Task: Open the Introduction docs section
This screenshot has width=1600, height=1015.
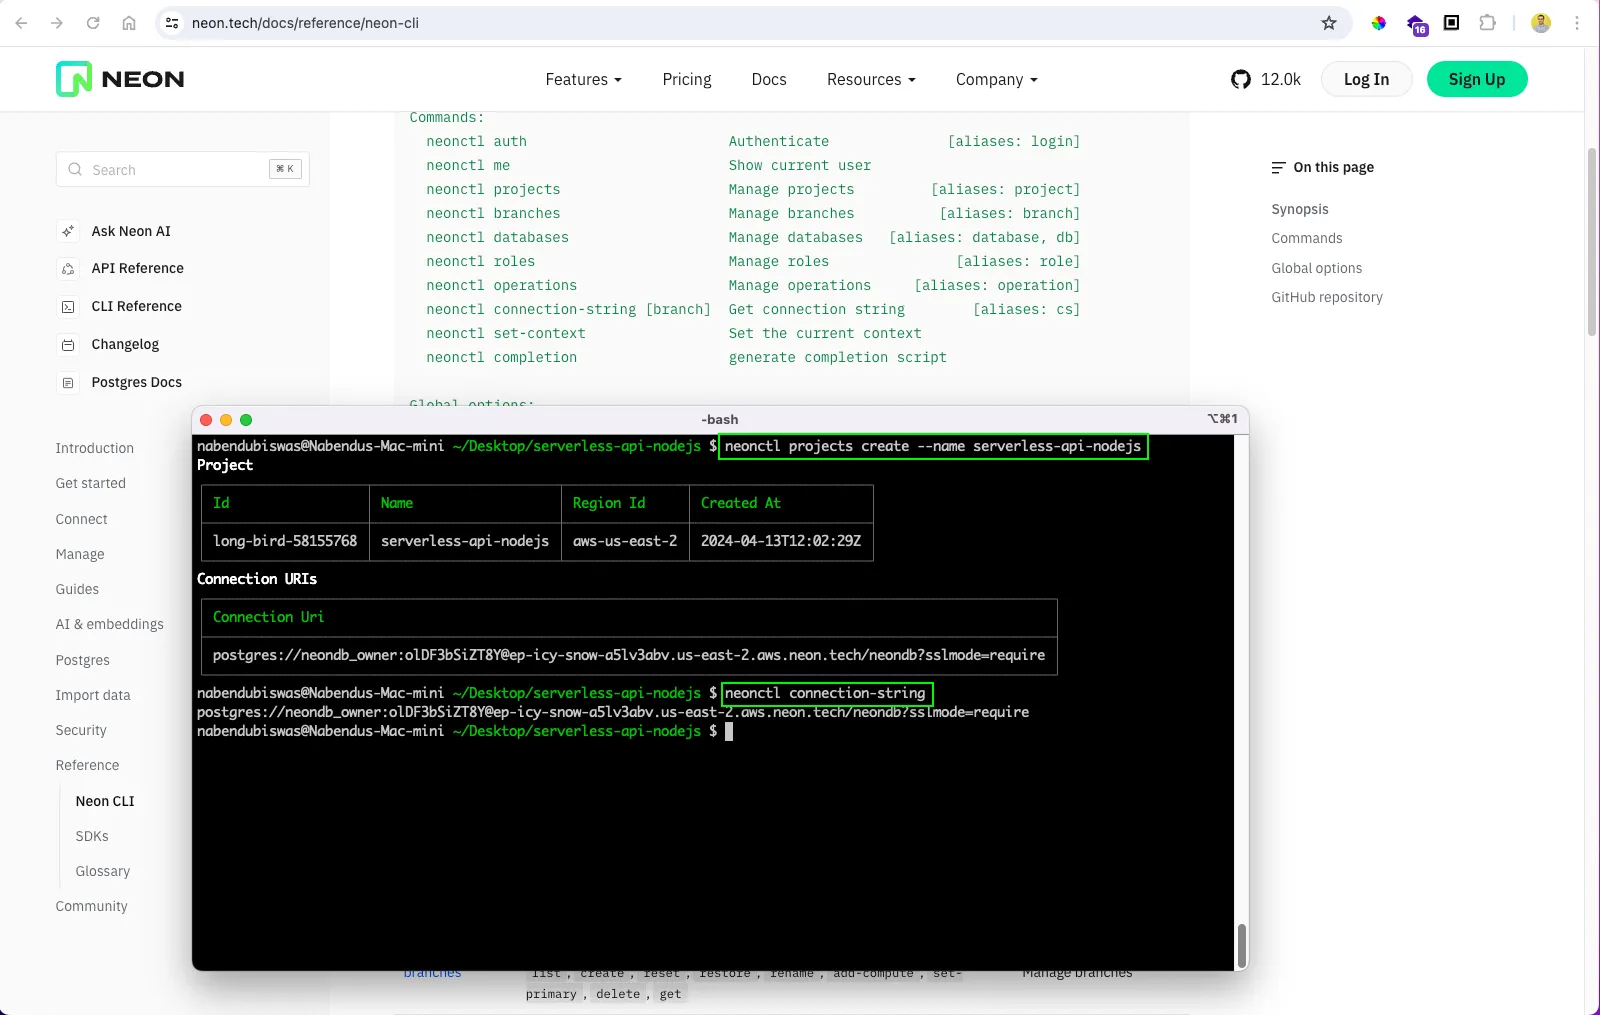Action: click(95, 448)
